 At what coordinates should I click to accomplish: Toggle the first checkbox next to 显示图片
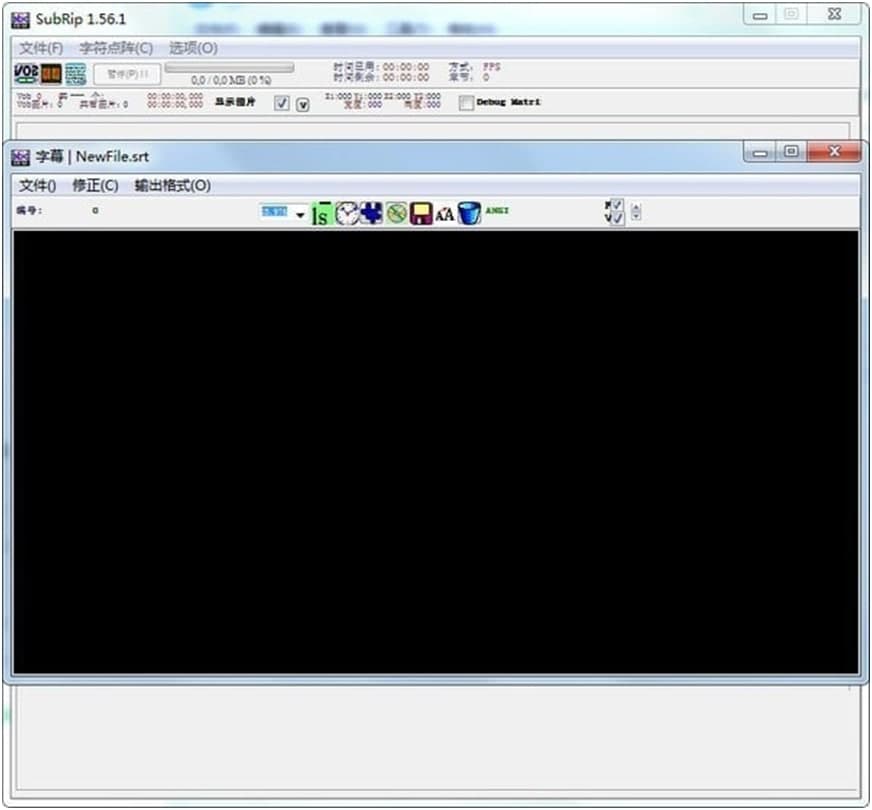(x=283, y=103)
